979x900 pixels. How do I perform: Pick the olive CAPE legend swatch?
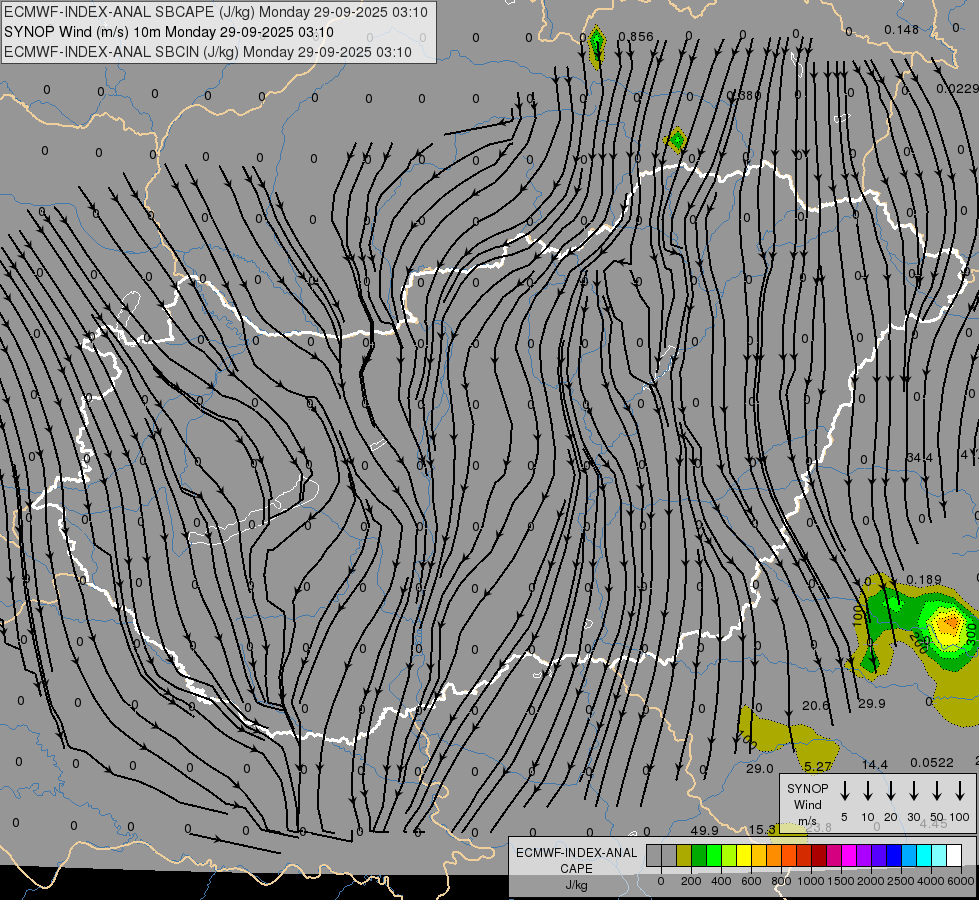point(684,855)
